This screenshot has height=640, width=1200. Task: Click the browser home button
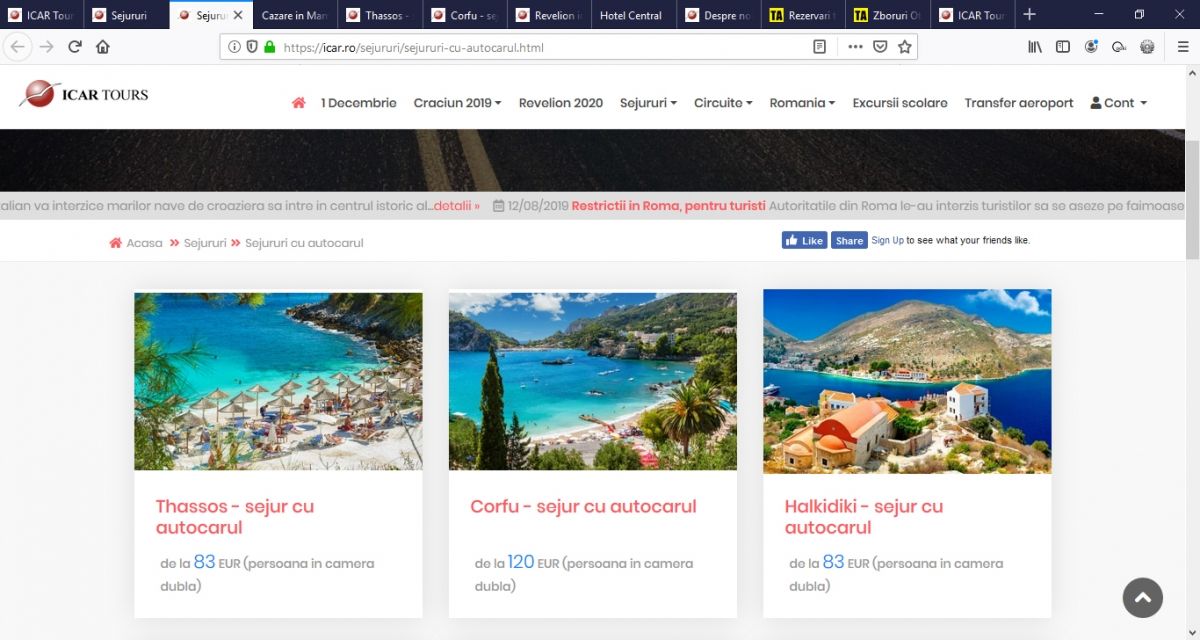pyautogui.click(x=103, y=47)
